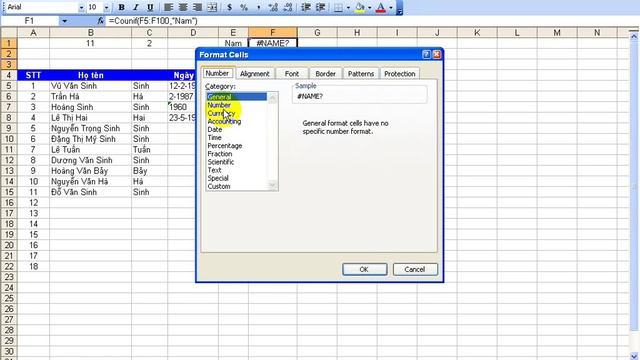Click Decrease Decimal icon
640x360 pixels.
coord(287,7)
